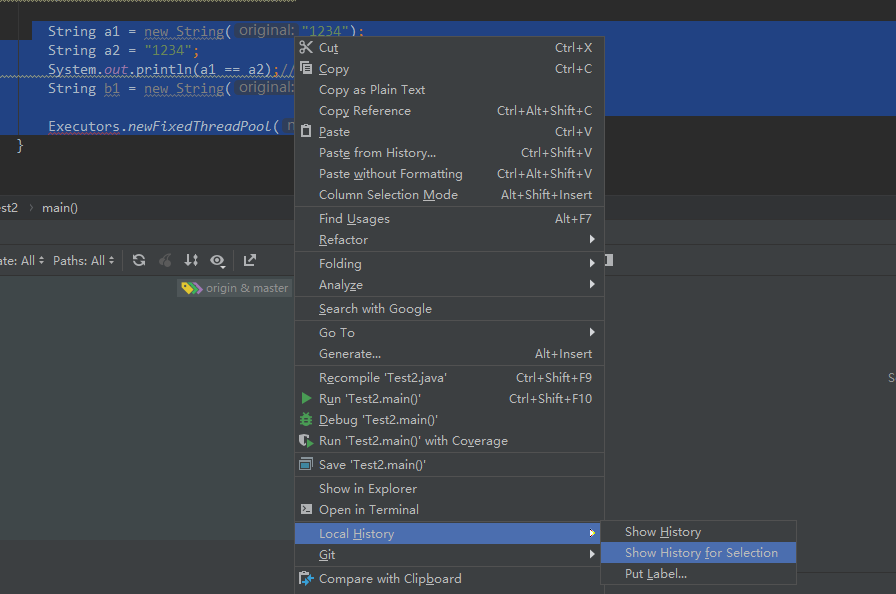Click the Run with Coverage shield icon
This screenshot has height=594, width=896.
coord(306,440)
